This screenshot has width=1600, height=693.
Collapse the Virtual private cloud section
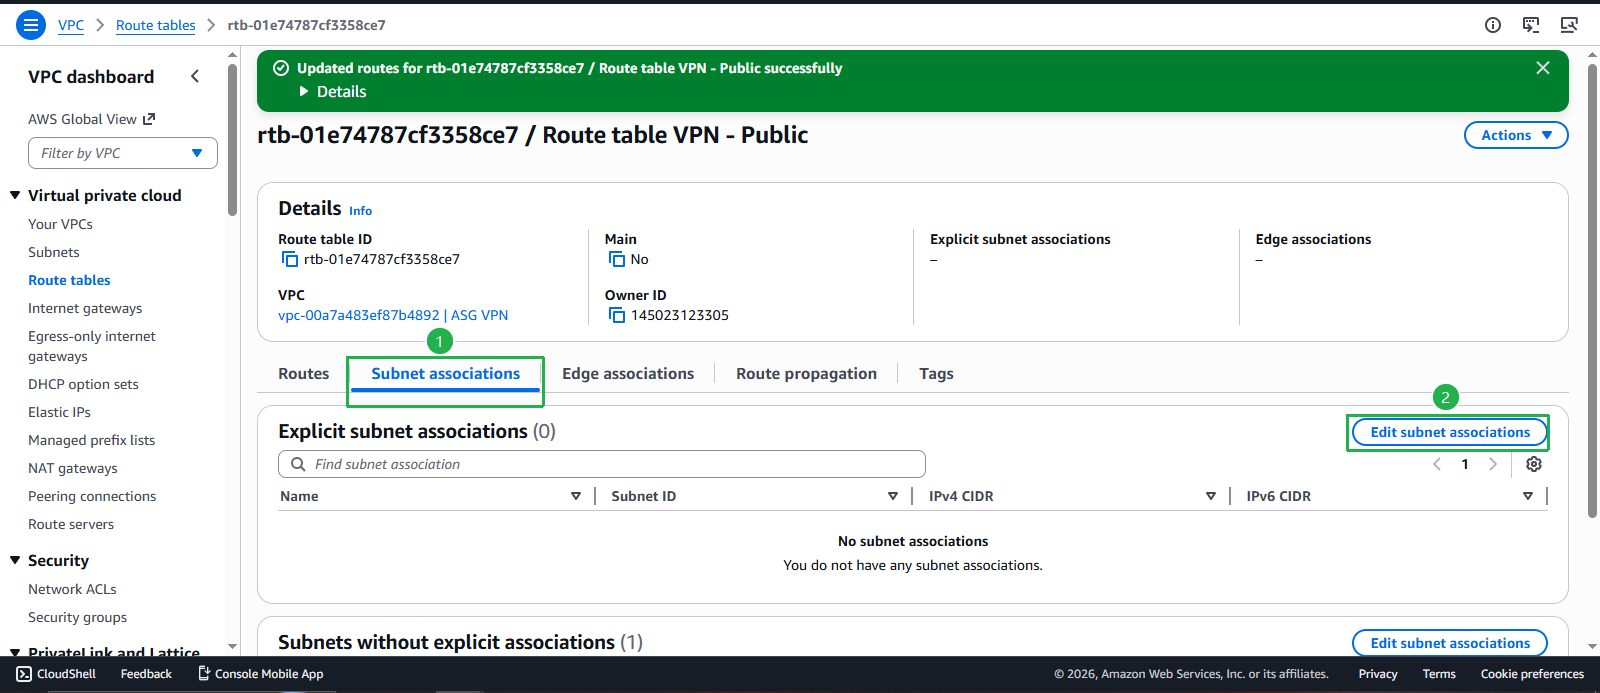click(15, 196)
